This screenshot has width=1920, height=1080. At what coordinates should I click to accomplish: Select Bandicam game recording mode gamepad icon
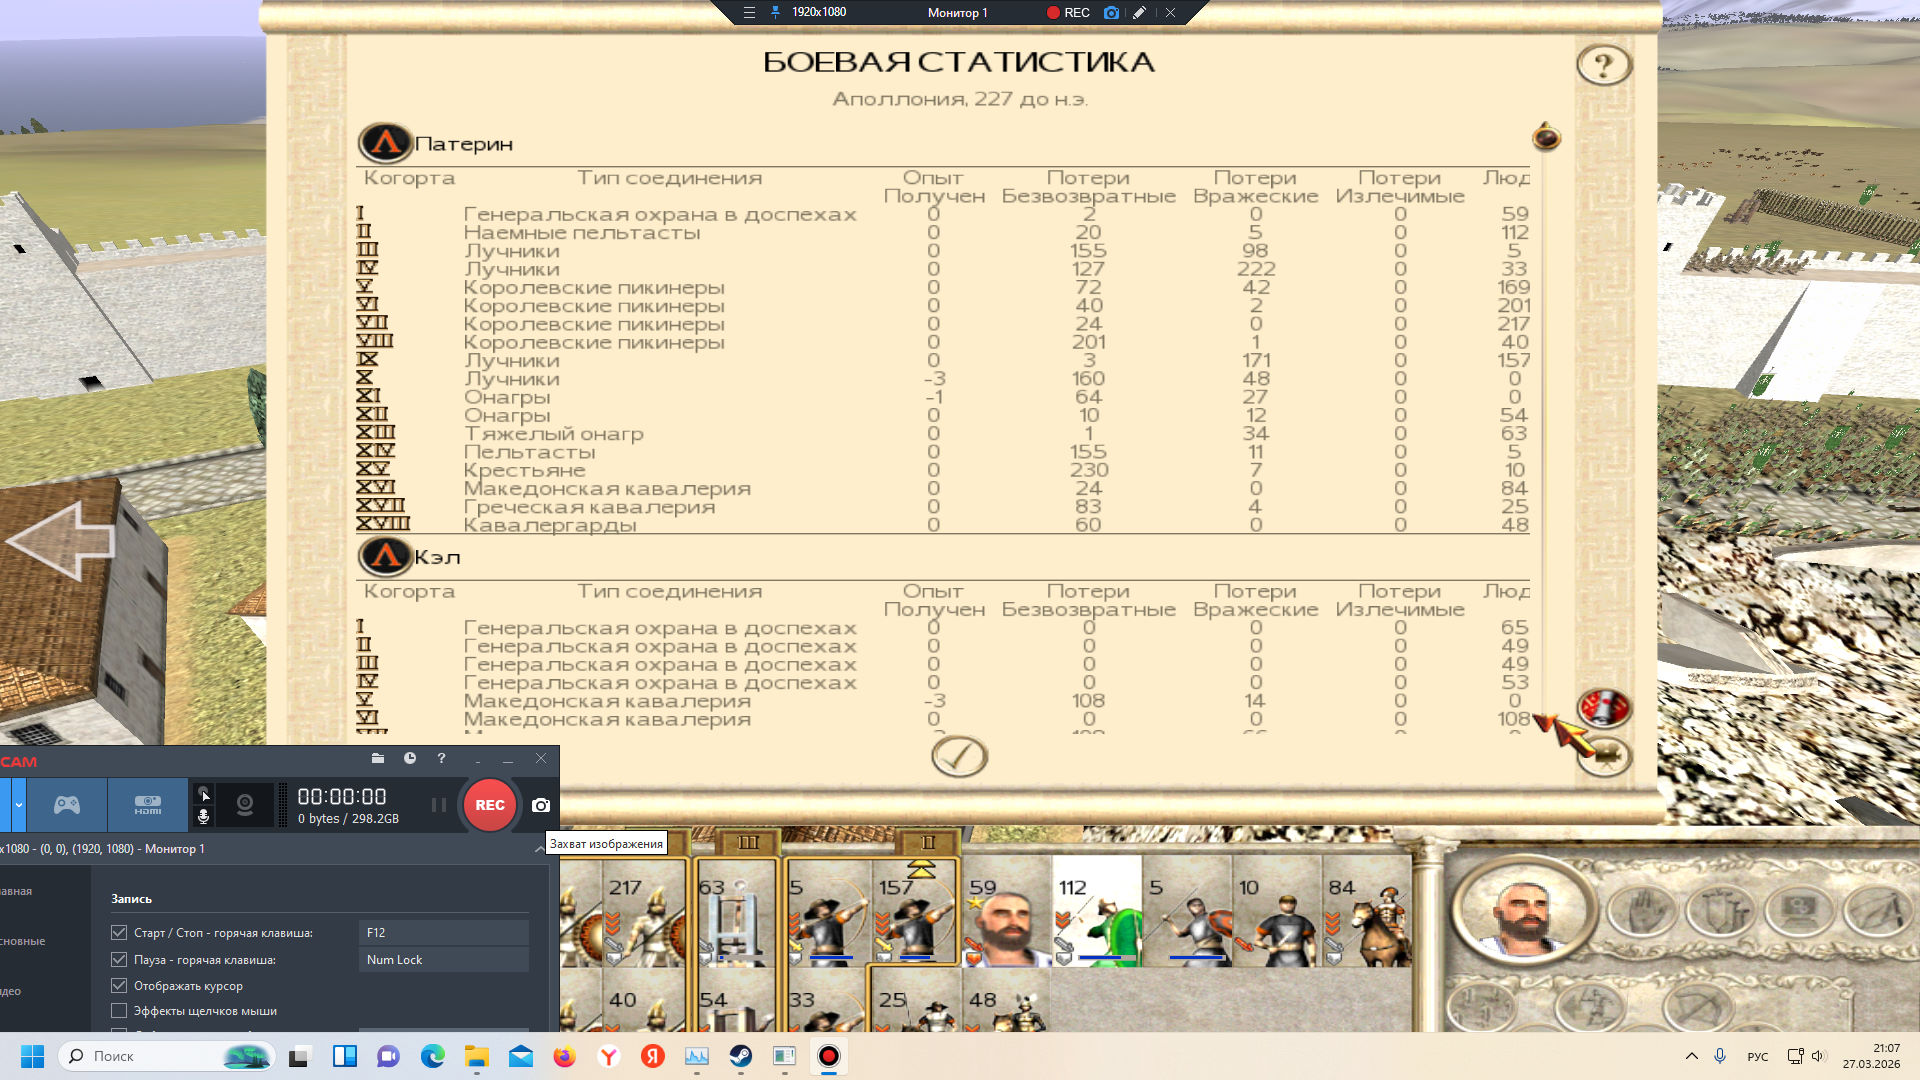coord(67,804)
